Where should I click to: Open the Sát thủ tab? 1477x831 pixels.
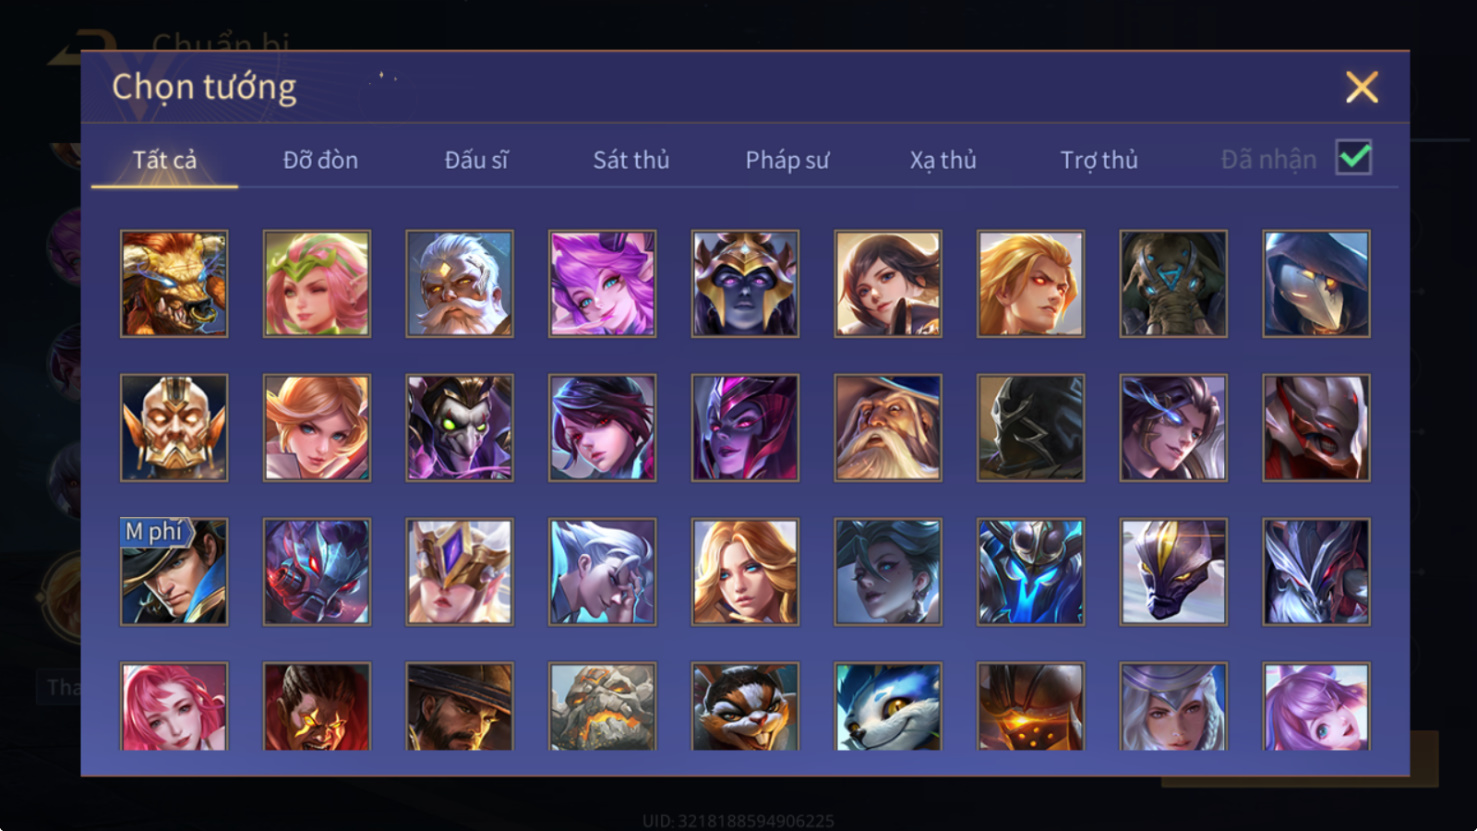[x=631, y=160]
